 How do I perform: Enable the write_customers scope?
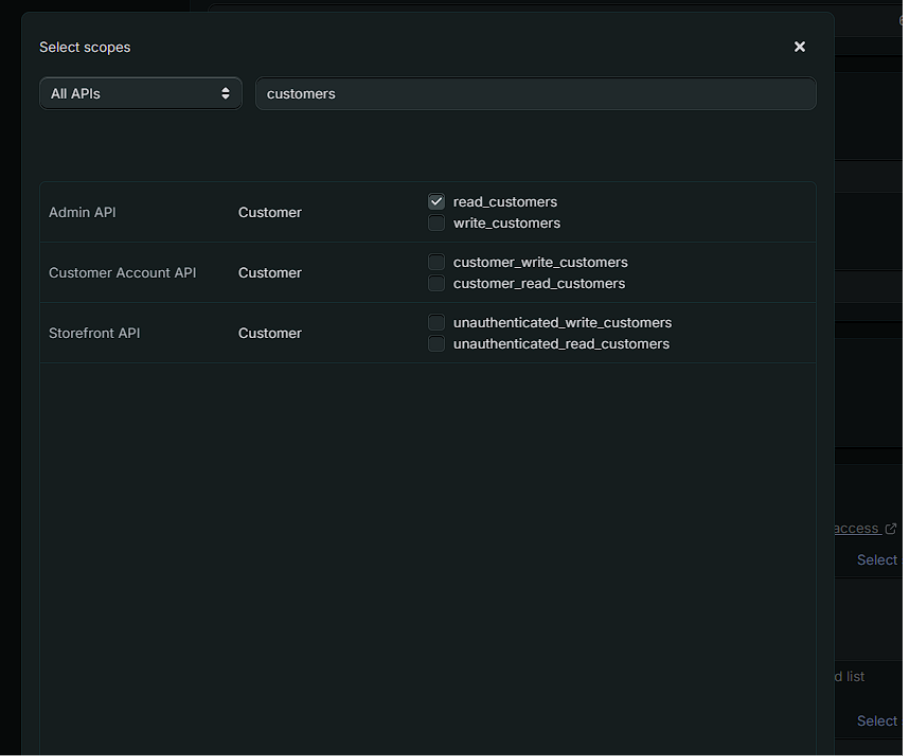tap(436, 222)
